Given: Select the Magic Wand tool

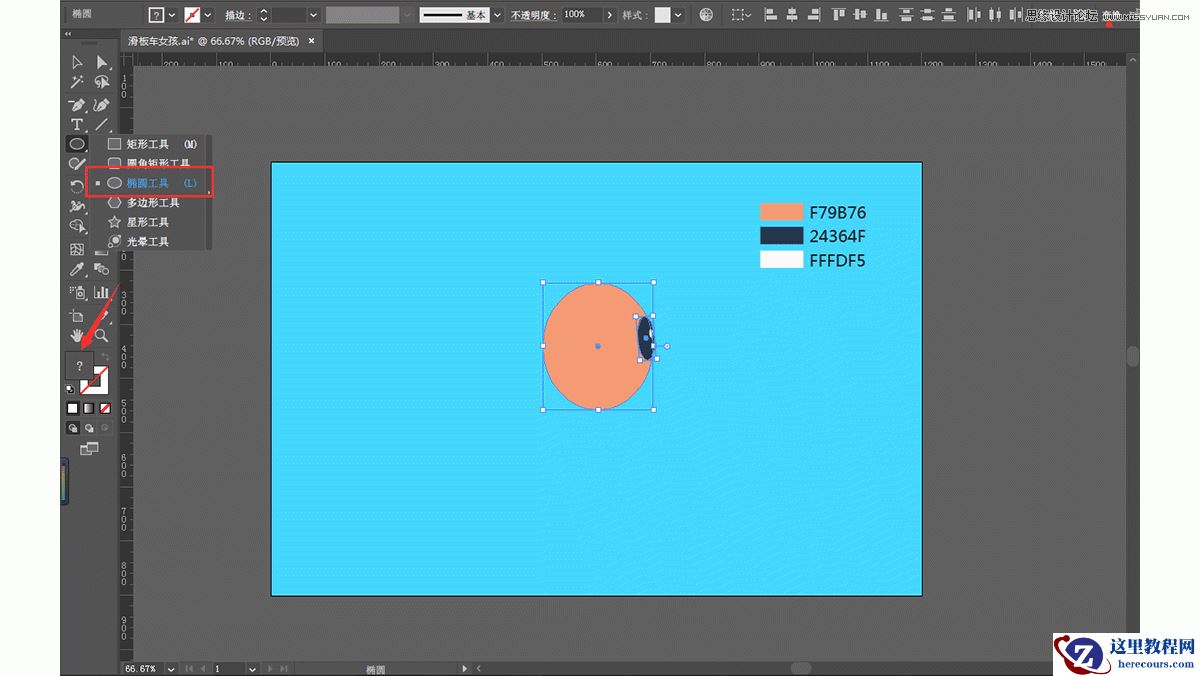Looking at the screenshot, I should coord(77,83).
